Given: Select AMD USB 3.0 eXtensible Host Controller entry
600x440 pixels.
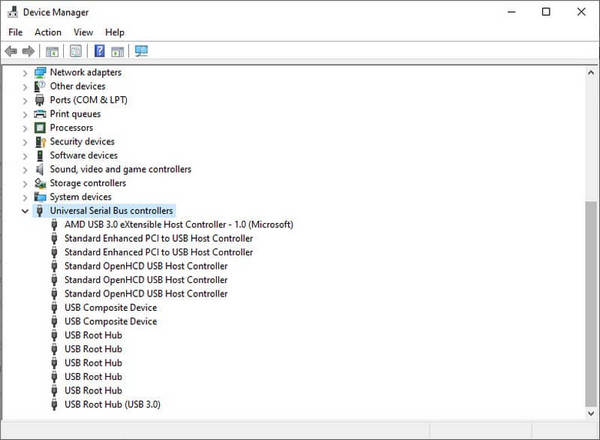Looking at the screenshot, I should click(179, 225).
